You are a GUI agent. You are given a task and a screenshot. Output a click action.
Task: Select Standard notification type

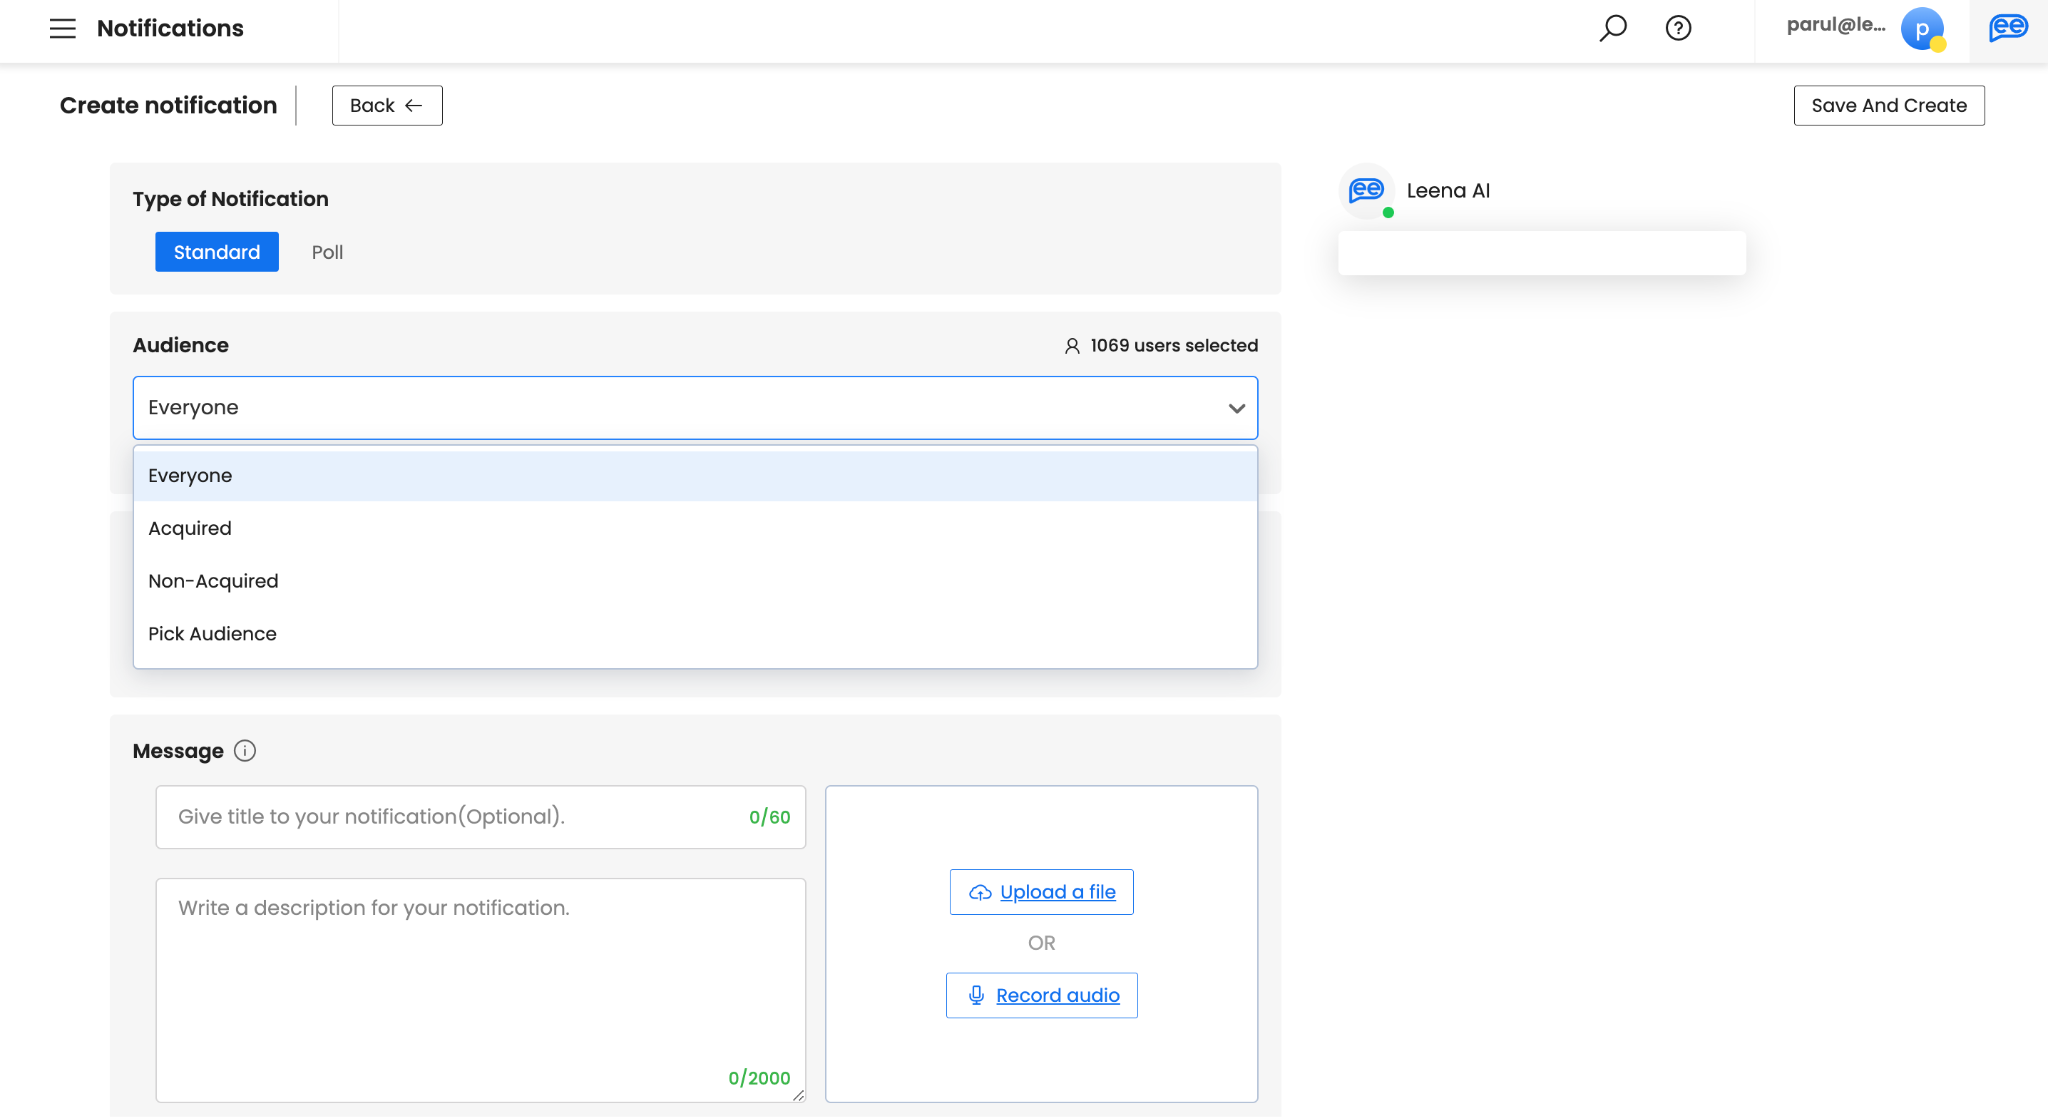pos(216,252)
